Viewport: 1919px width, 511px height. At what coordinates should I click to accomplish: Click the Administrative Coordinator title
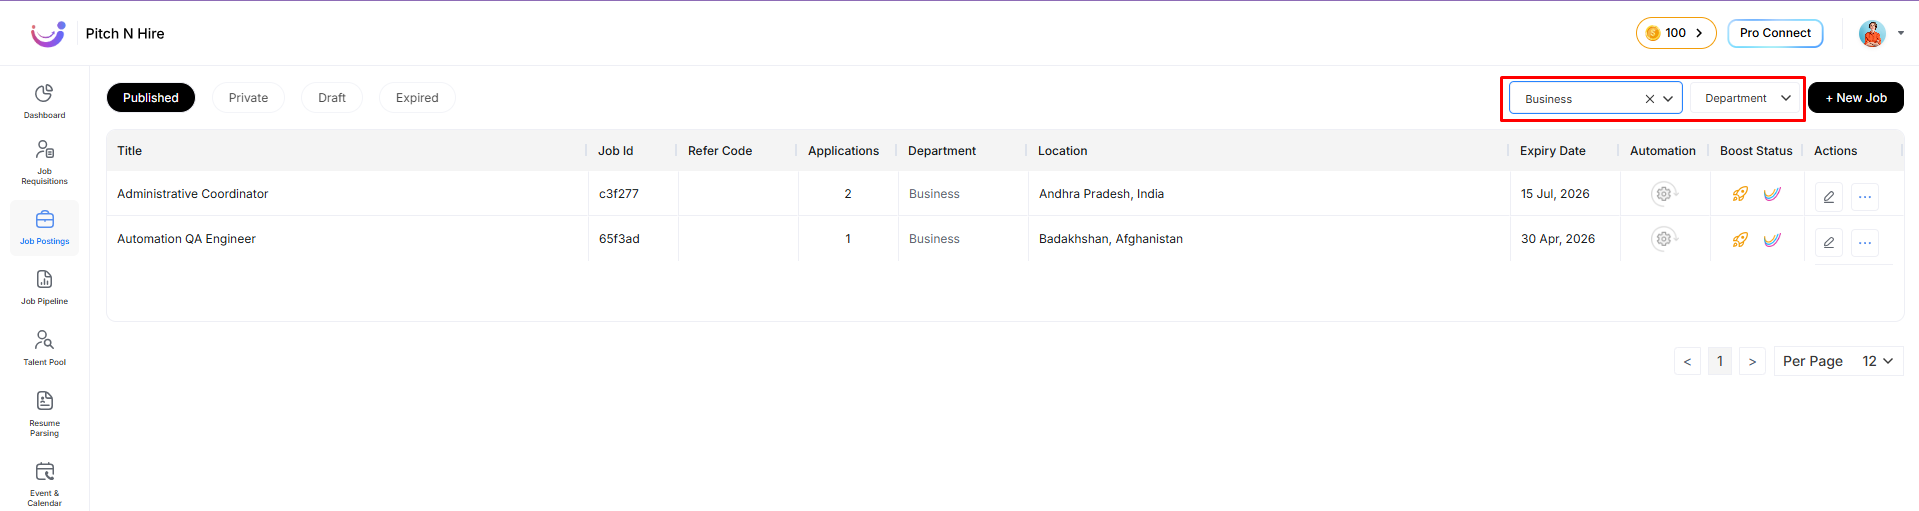193,194
